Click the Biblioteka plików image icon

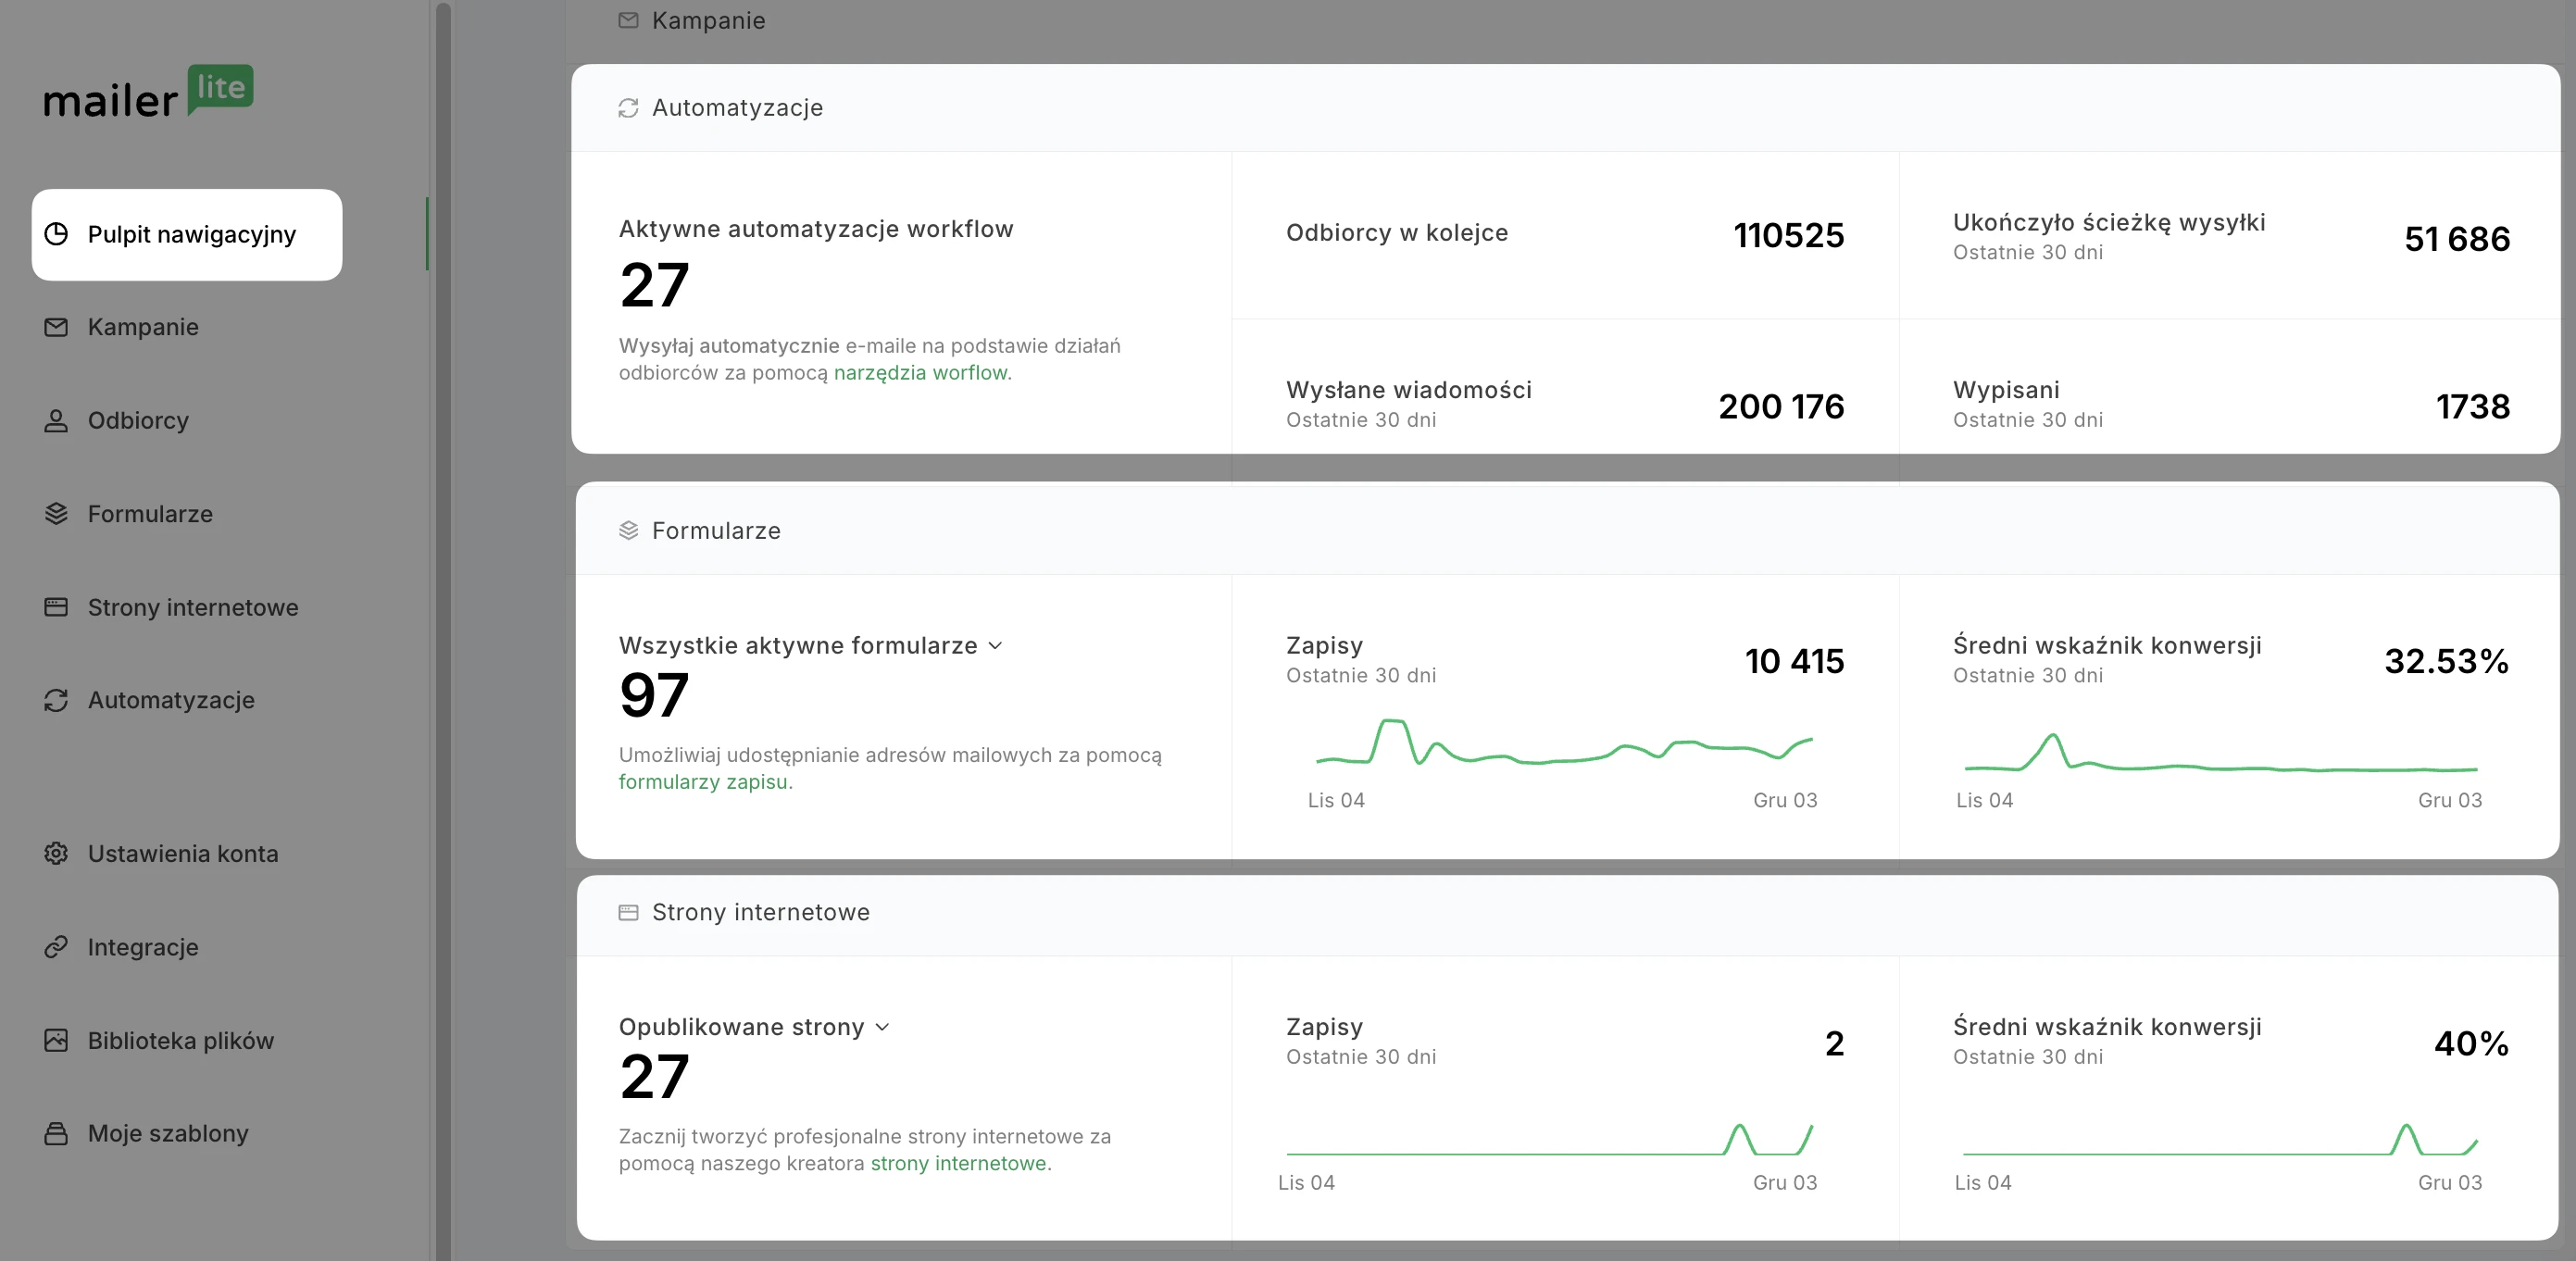pos(56,1040)
